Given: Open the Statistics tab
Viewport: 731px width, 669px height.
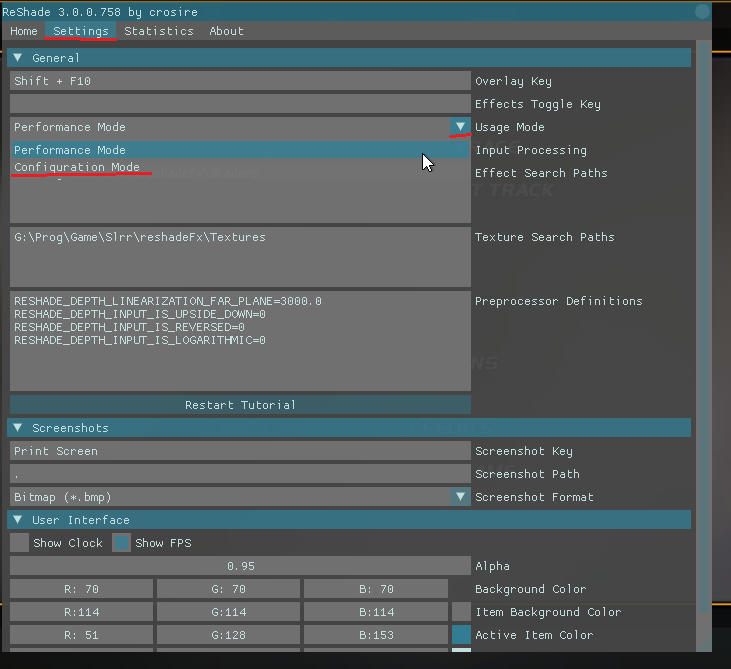Looking at the screenshot, I should (159, 31).
